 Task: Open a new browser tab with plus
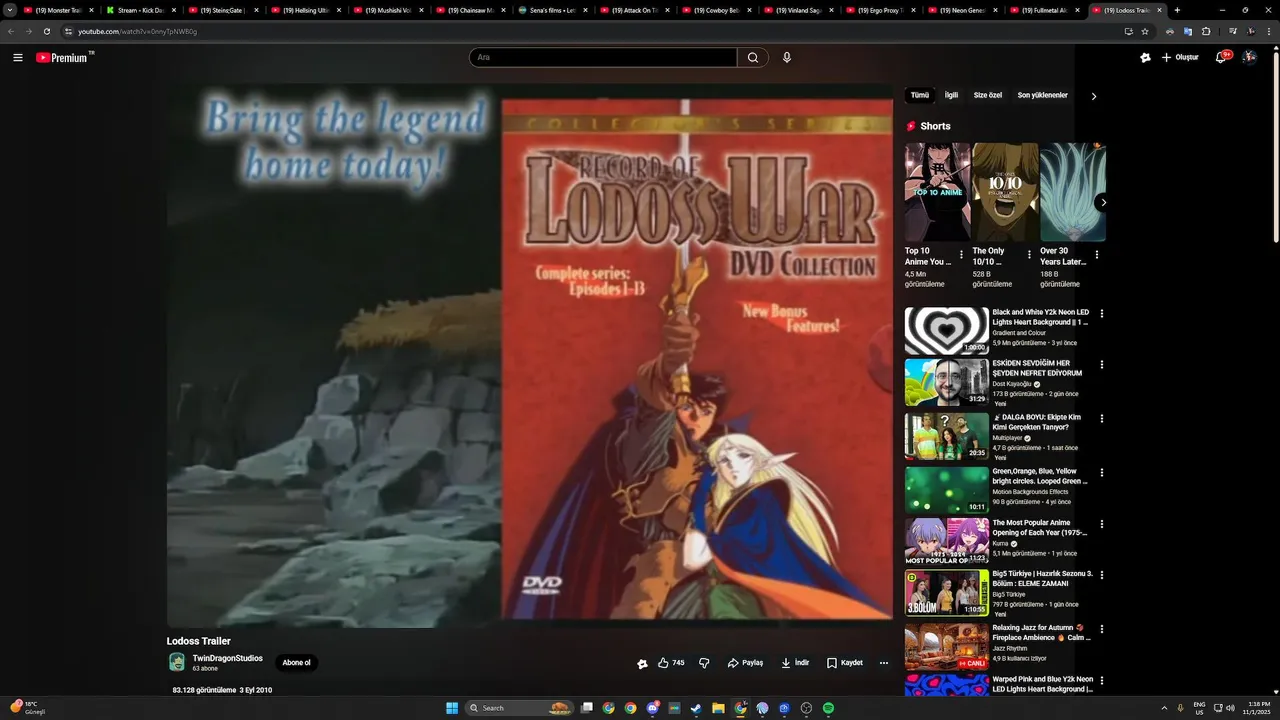1177,10
